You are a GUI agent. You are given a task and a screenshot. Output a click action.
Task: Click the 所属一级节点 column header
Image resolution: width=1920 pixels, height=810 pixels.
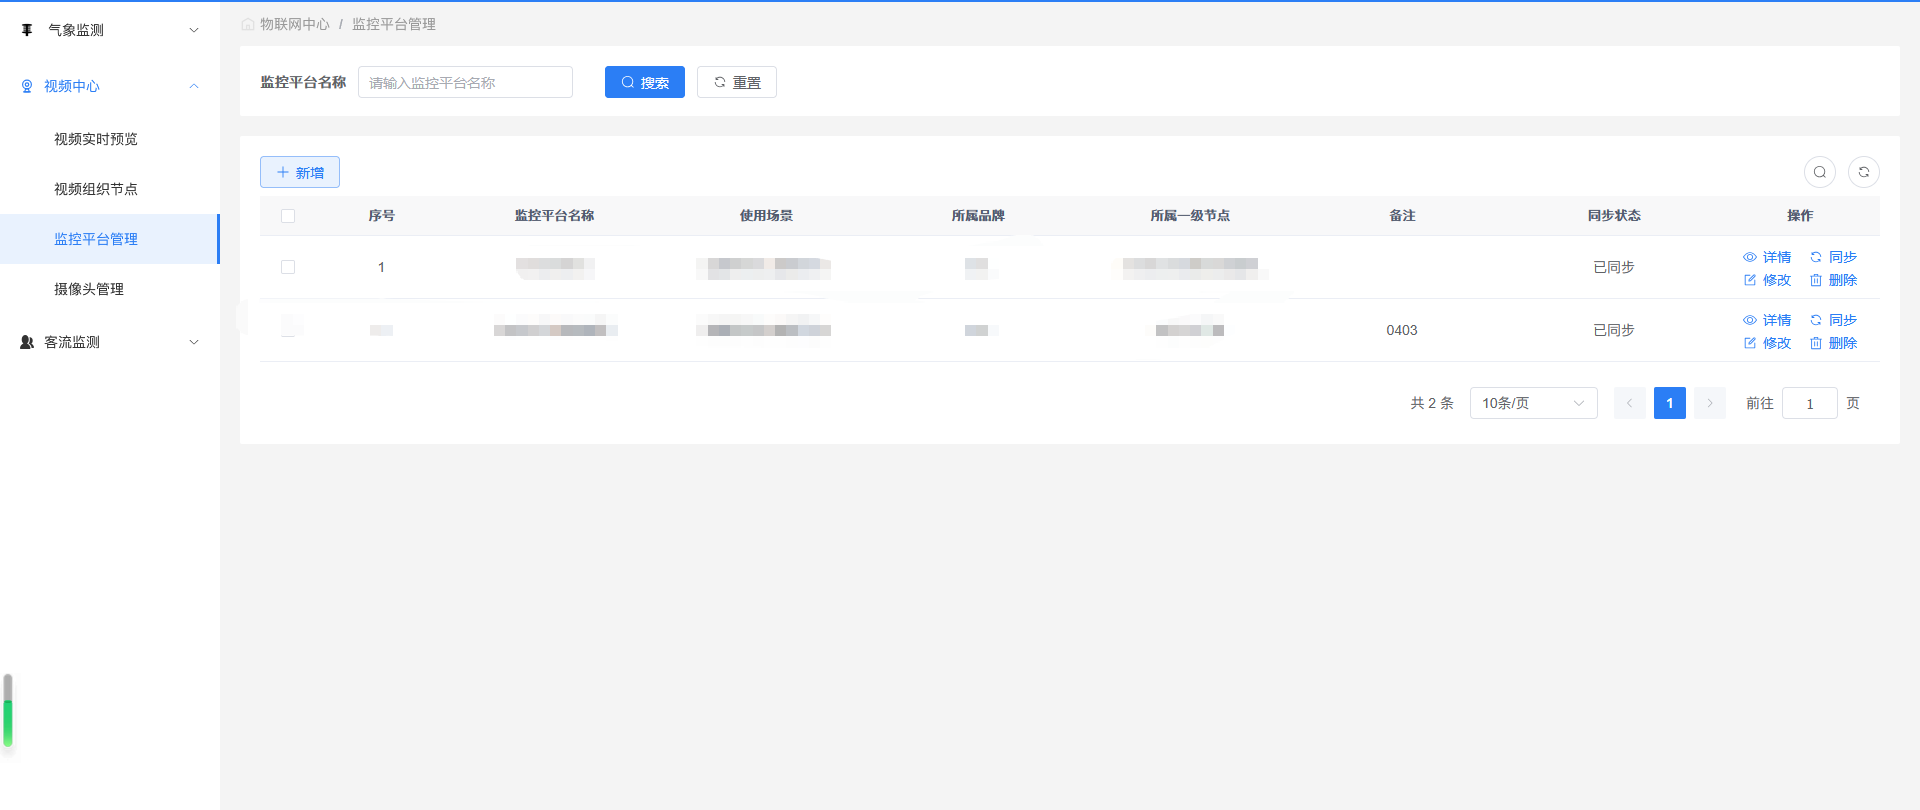point(1190,216)
